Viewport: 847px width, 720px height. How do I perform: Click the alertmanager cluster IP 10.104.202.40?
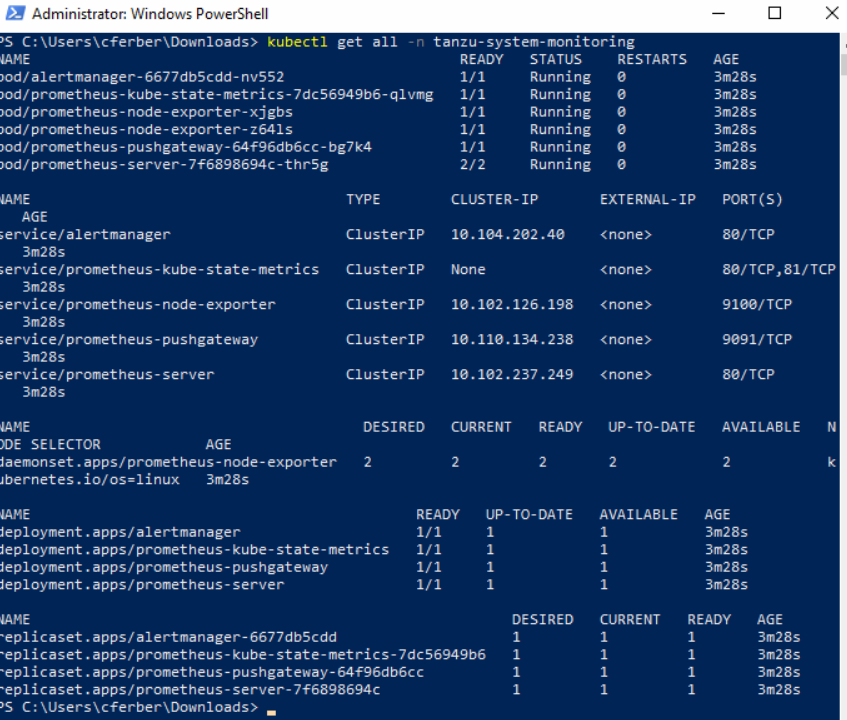click(507, 235)
